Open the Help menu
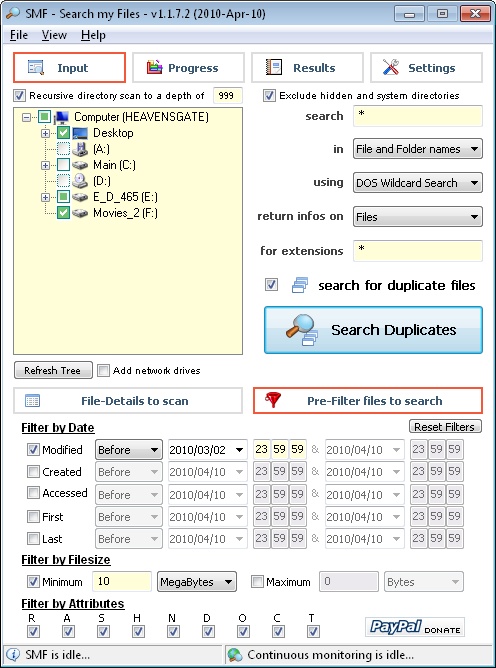The width and height of the screenshot is (496, 668). point(93,35)
